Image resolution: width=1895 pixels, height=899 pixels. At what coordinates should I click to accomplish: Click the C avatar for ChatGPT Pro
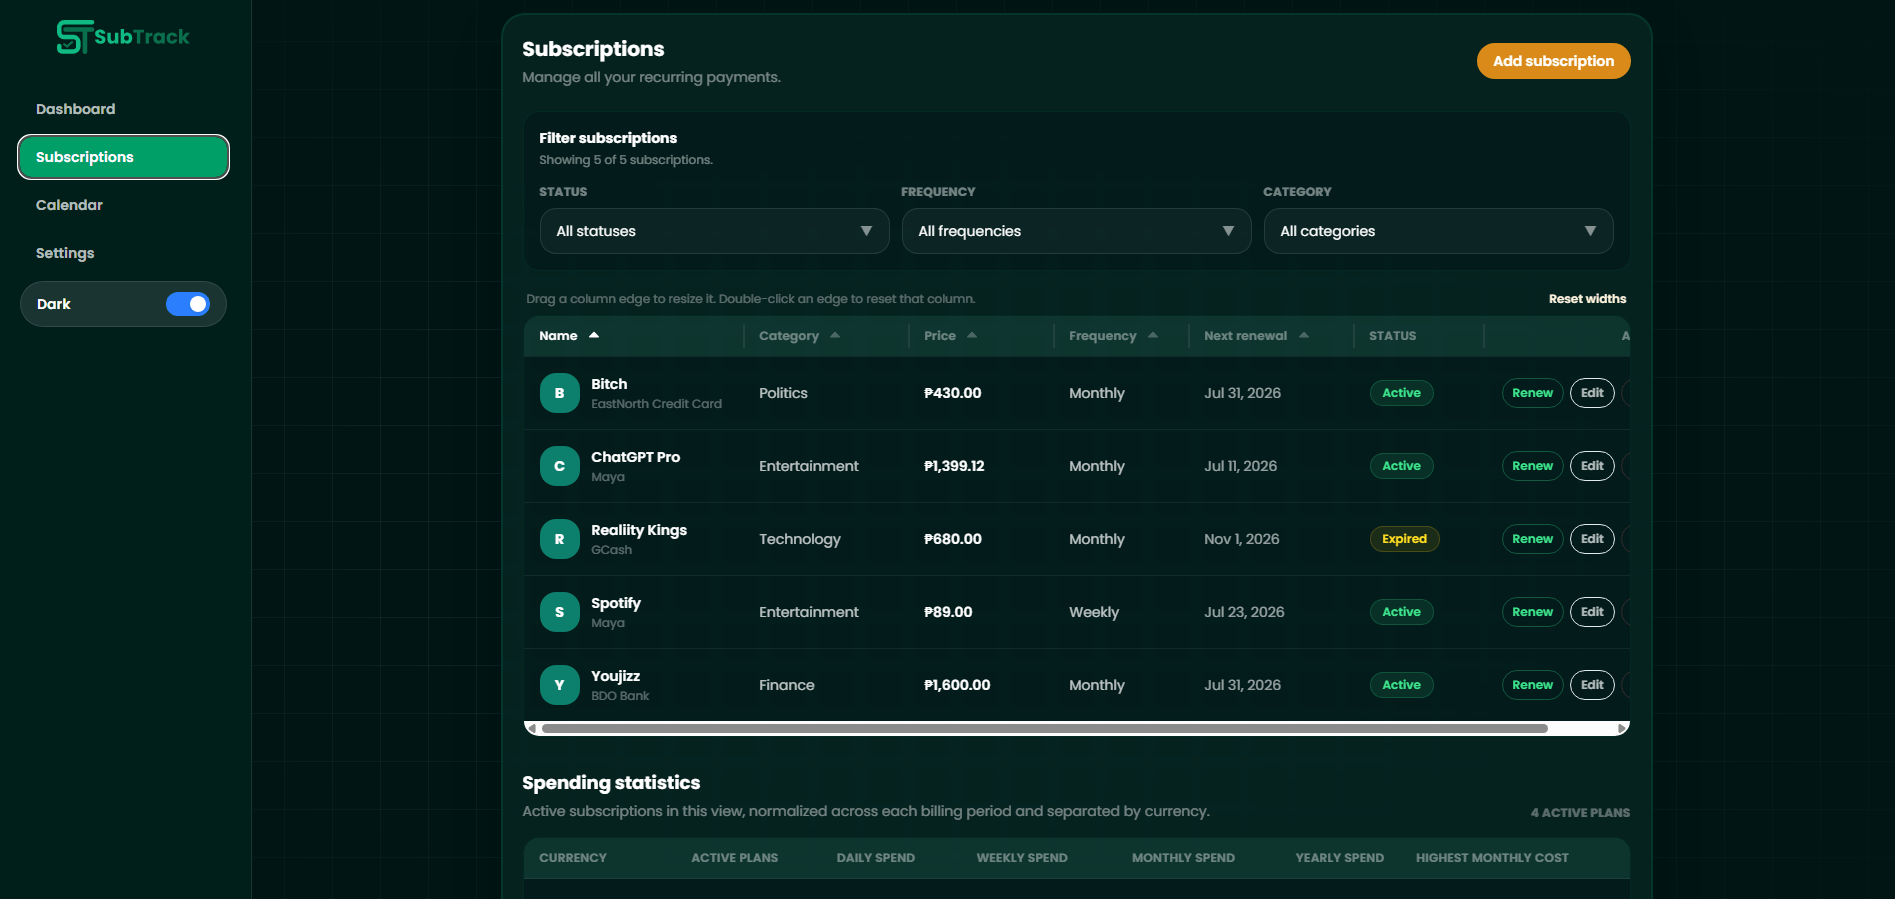[560, 466]
